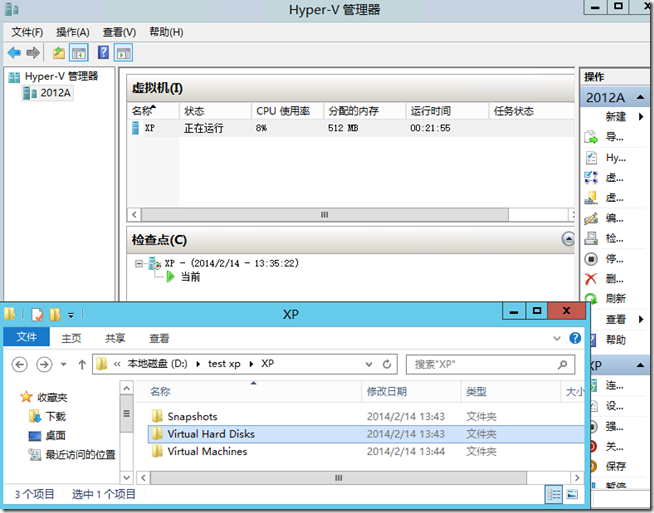Open the 新建 submenu in actions pane
This screenshot has height=513, width=654.
[x=615, y=117]
